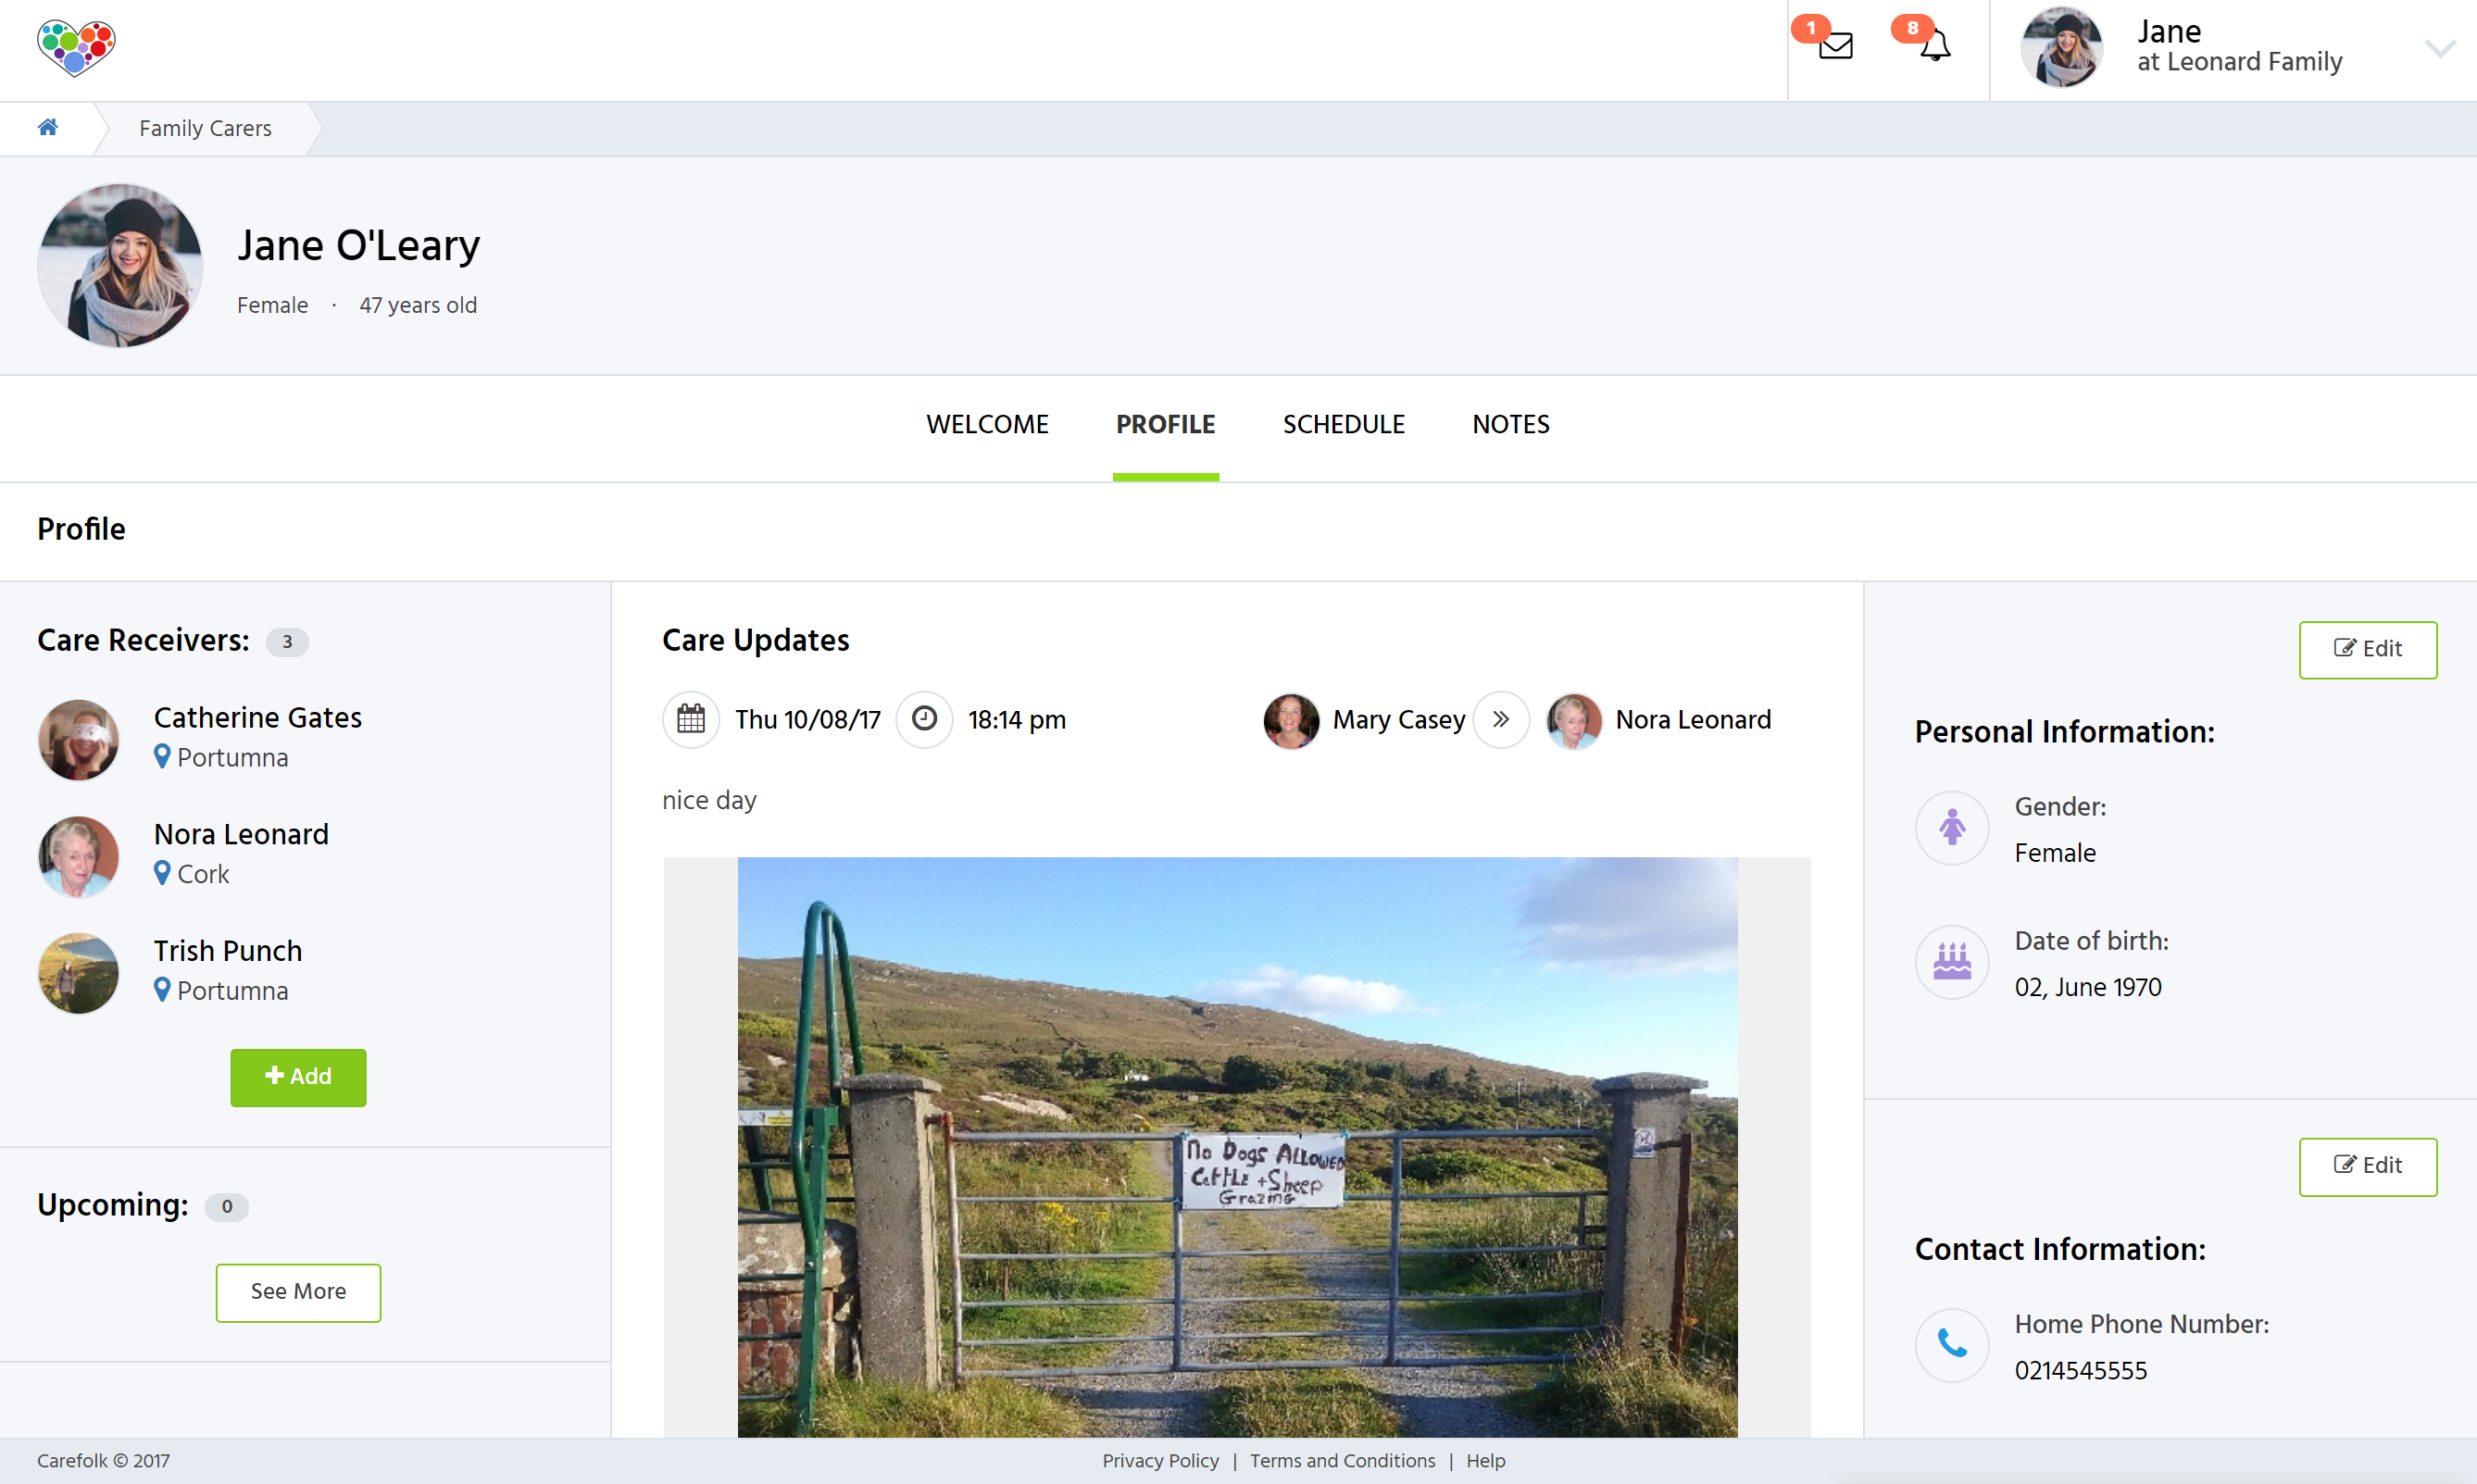Click the clock icon beside 18:14 pm
The image size is (2477, 1484).
coord(924,719)
